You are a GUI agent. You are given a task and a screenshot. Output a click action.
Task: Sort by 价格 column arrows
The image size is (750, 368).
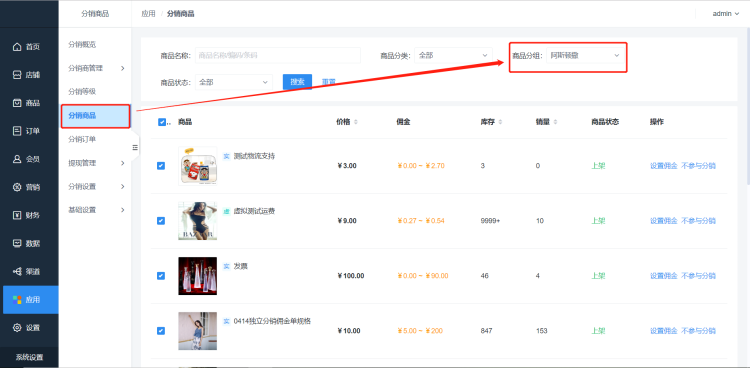coord(355,122)
